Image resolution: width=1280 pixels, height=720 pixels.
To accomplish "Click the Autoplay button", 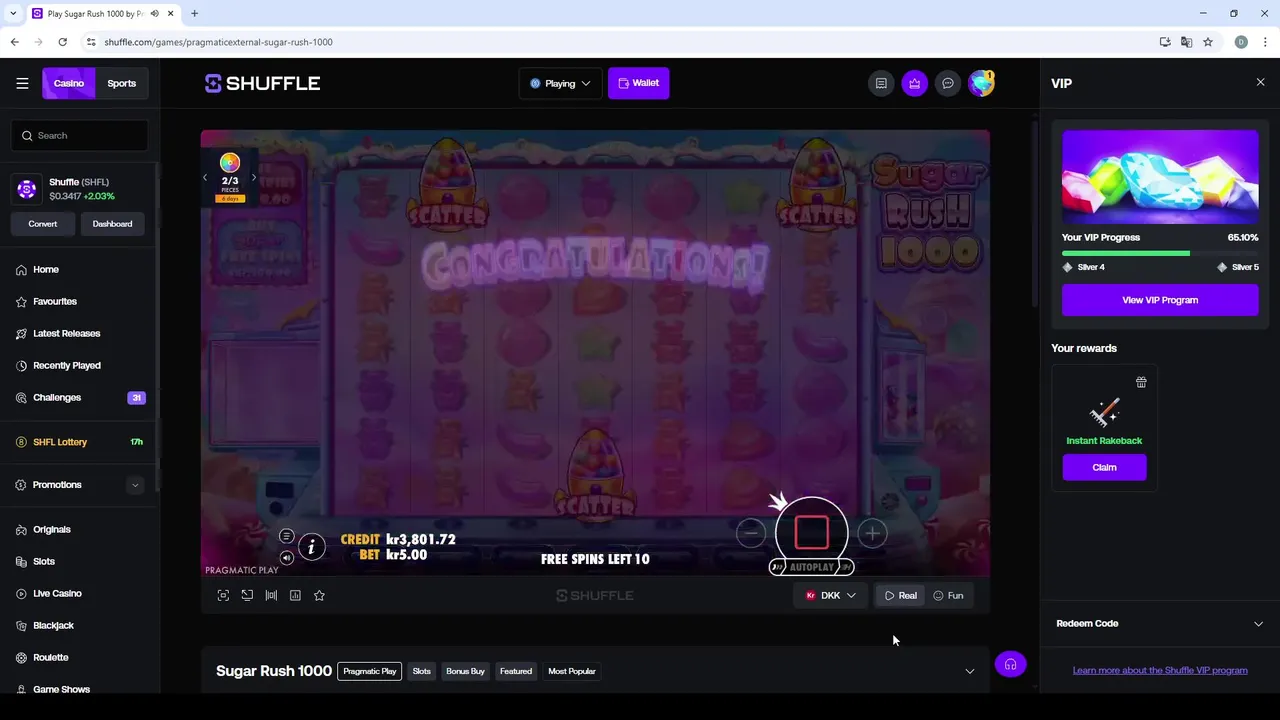I will coord(811,567).
